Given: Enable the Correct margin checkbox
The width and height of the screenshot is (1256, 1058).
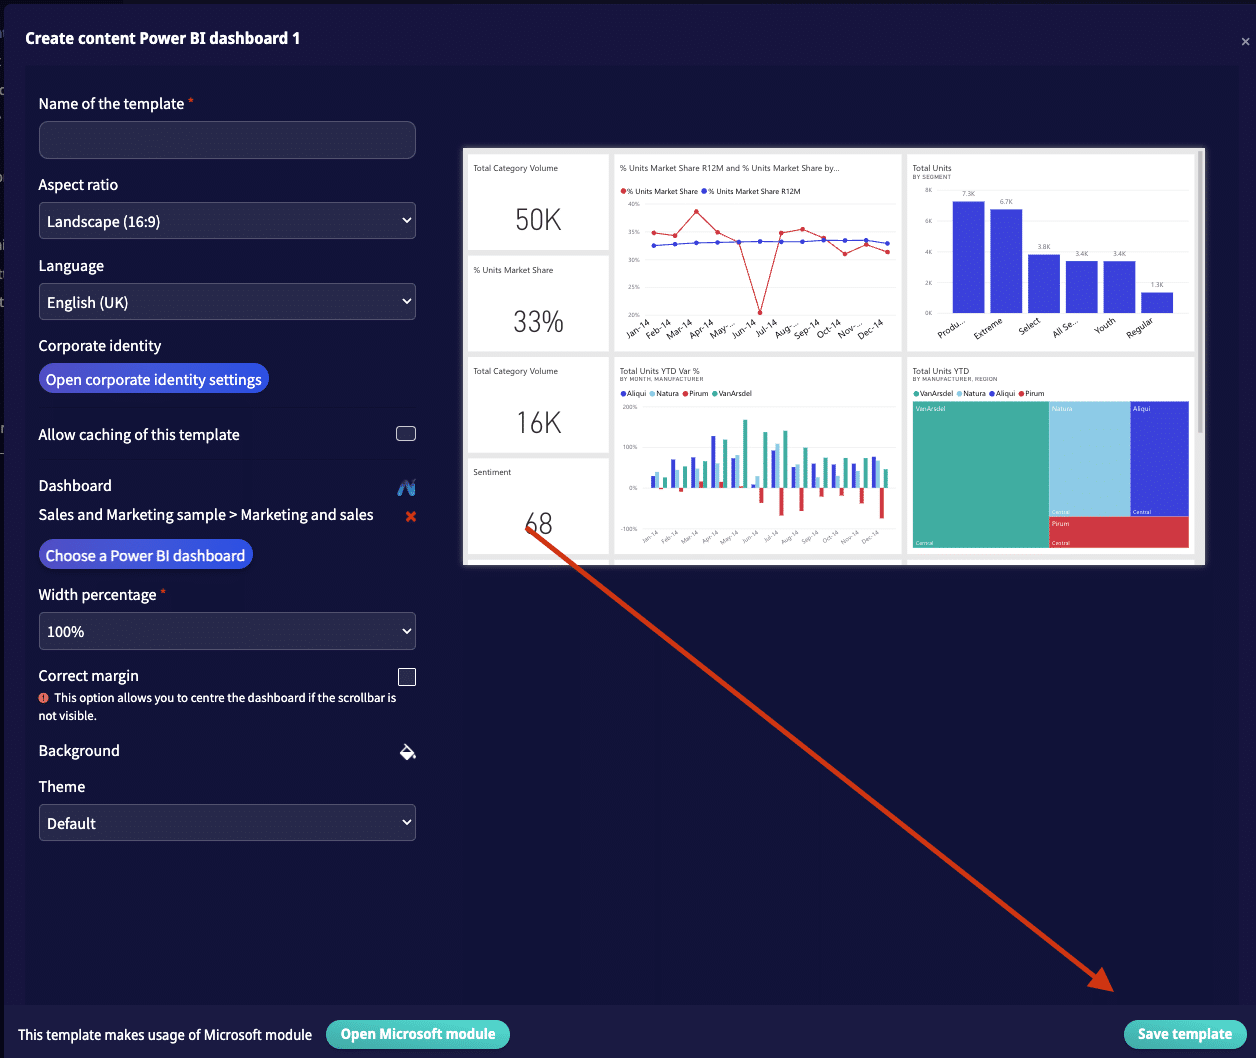Looking at the screenshot, I should [x=407, y=677].
